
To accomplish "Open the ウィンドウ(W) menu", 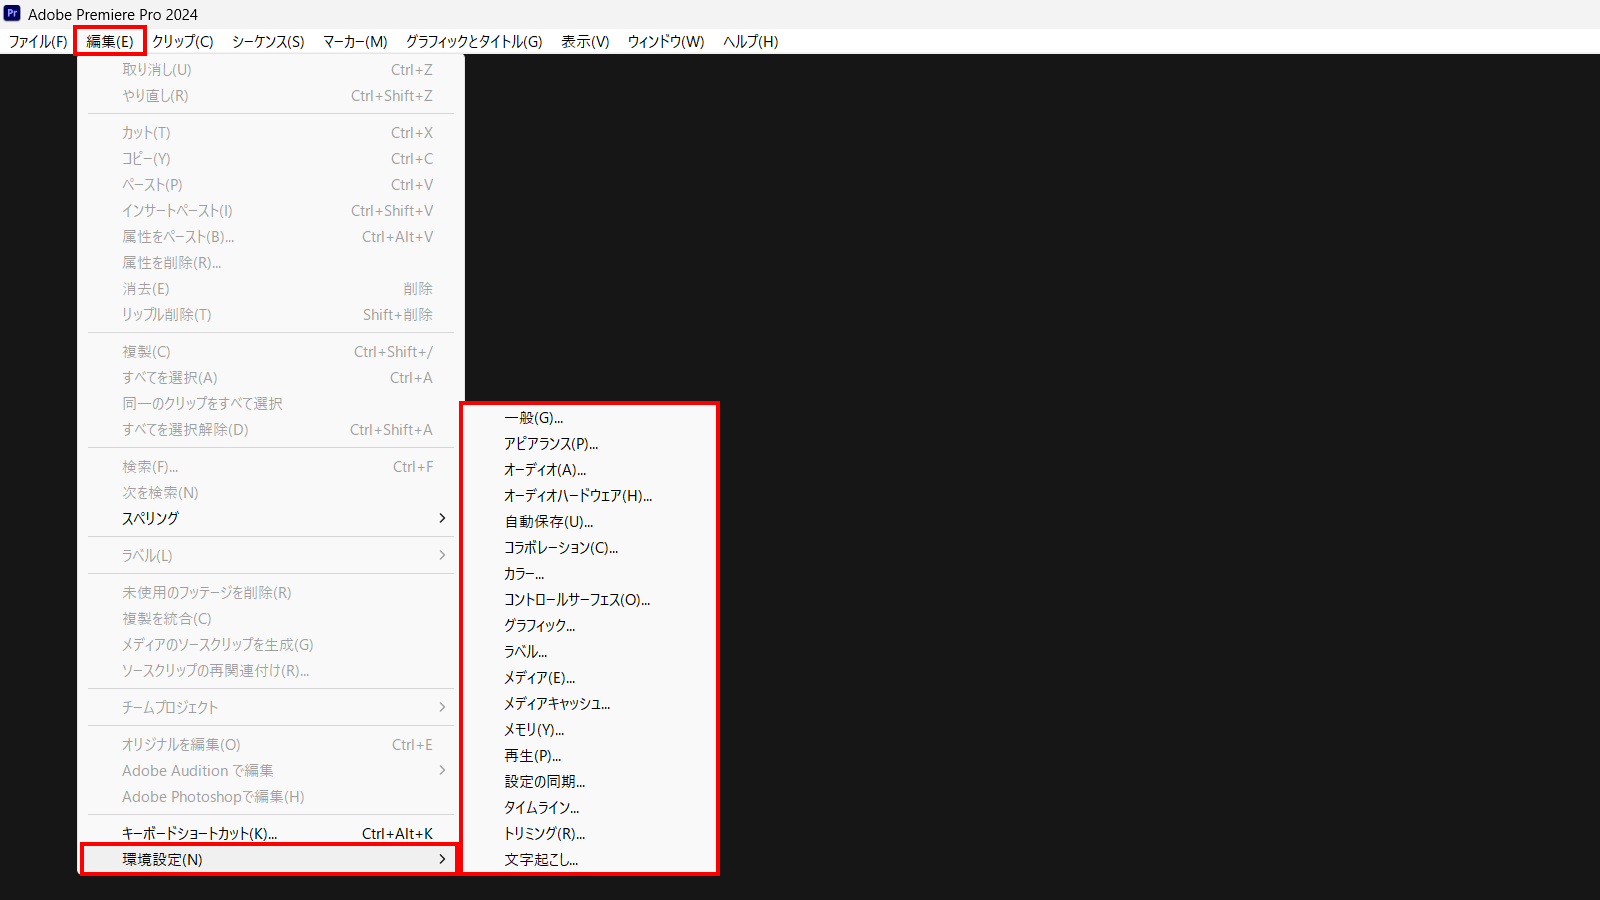I will click(x=666, y=41).
